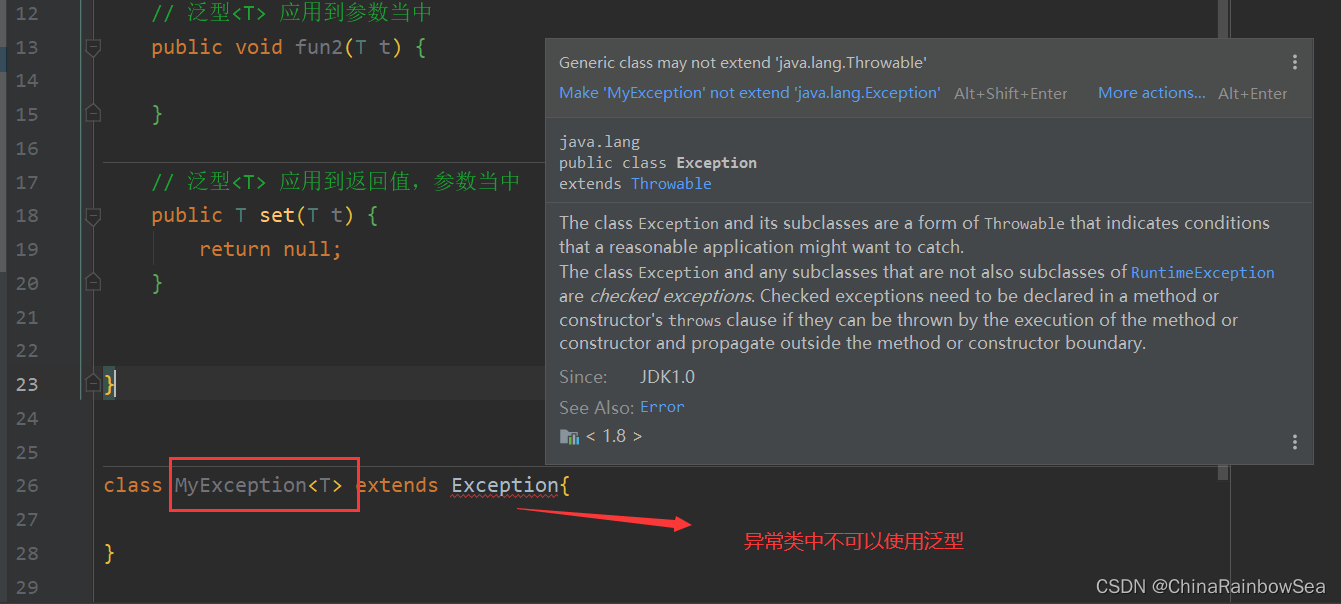Collapse set method at line 18
This screenshot has width=1341, height=604.
point(93,215)
